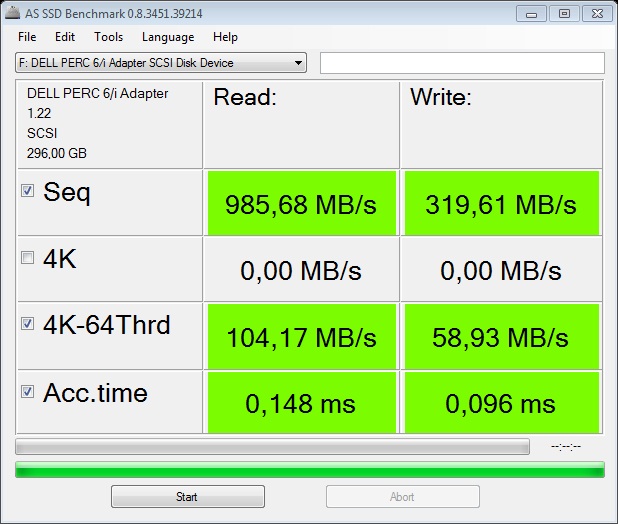Image resolution: width=618 pixels, height=524 pixels.
Task: Close the AS SSD Benchmark window
Action: point(598,14)
